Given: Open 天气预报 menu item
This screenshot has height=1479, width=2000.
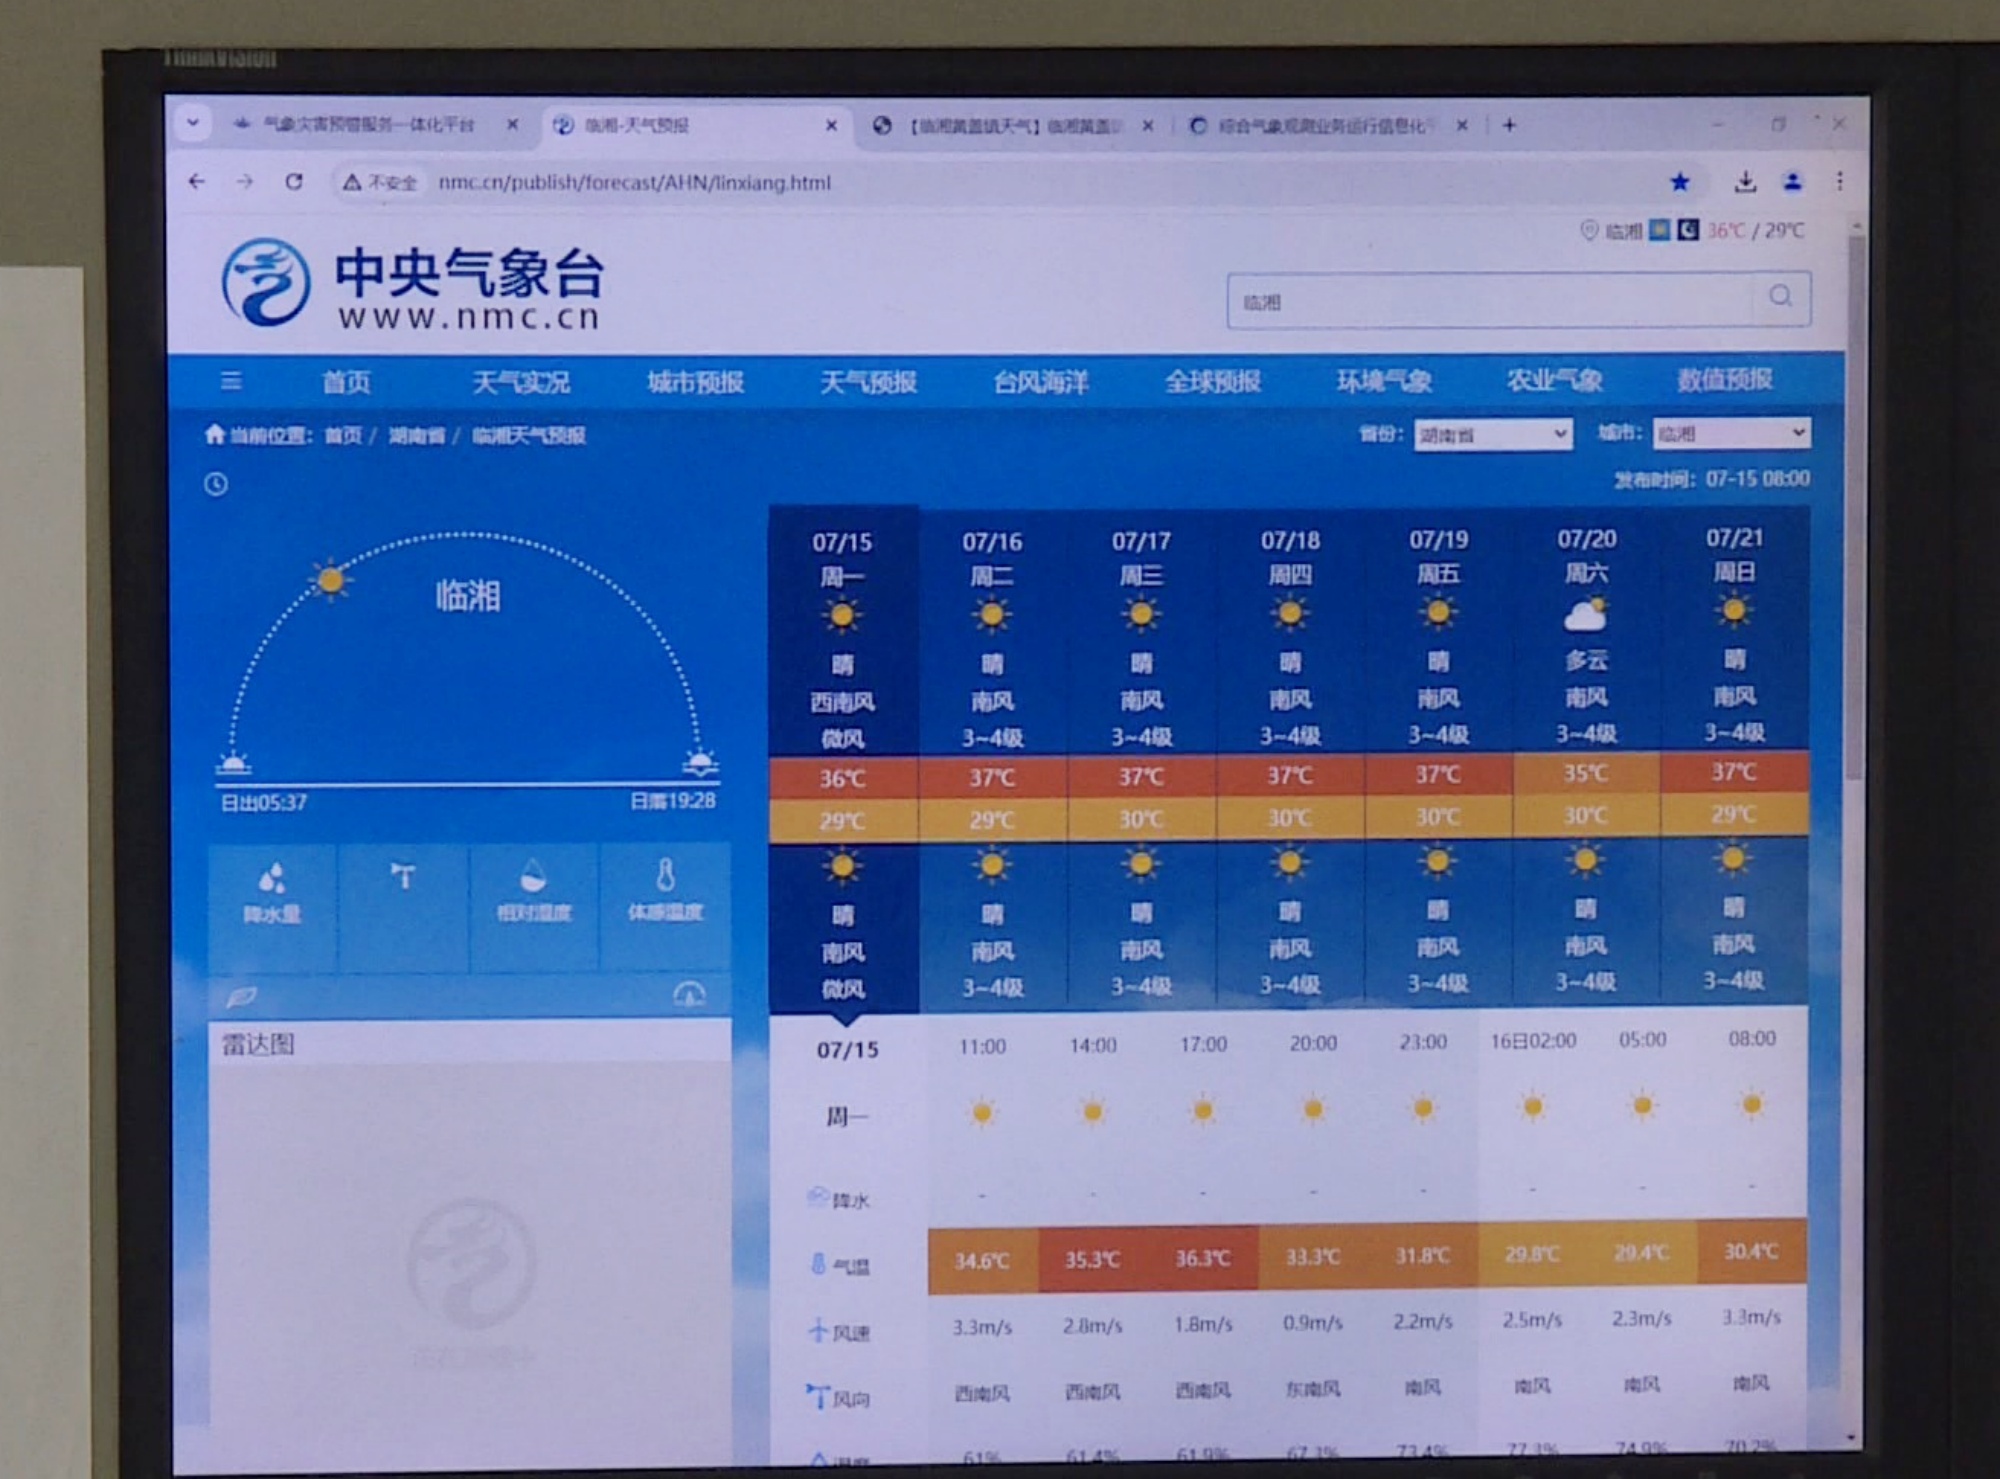Looking at the screenshot, I should (868, 381).
